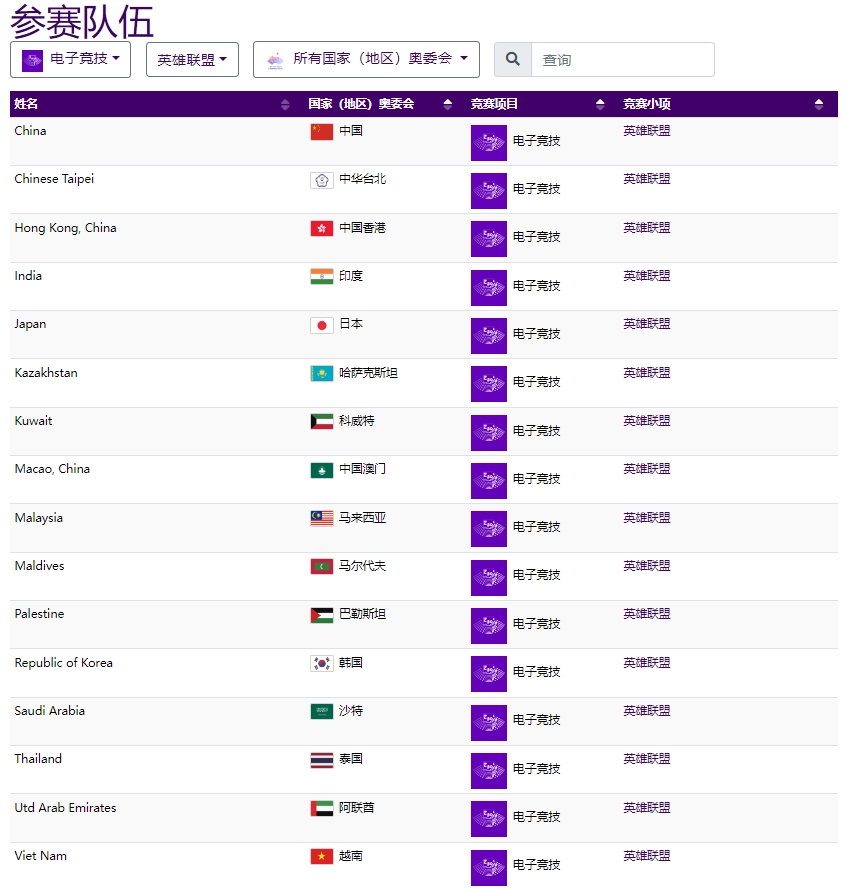
Task: Click the esports icon in Malaysia row
Action: (489, 528)
